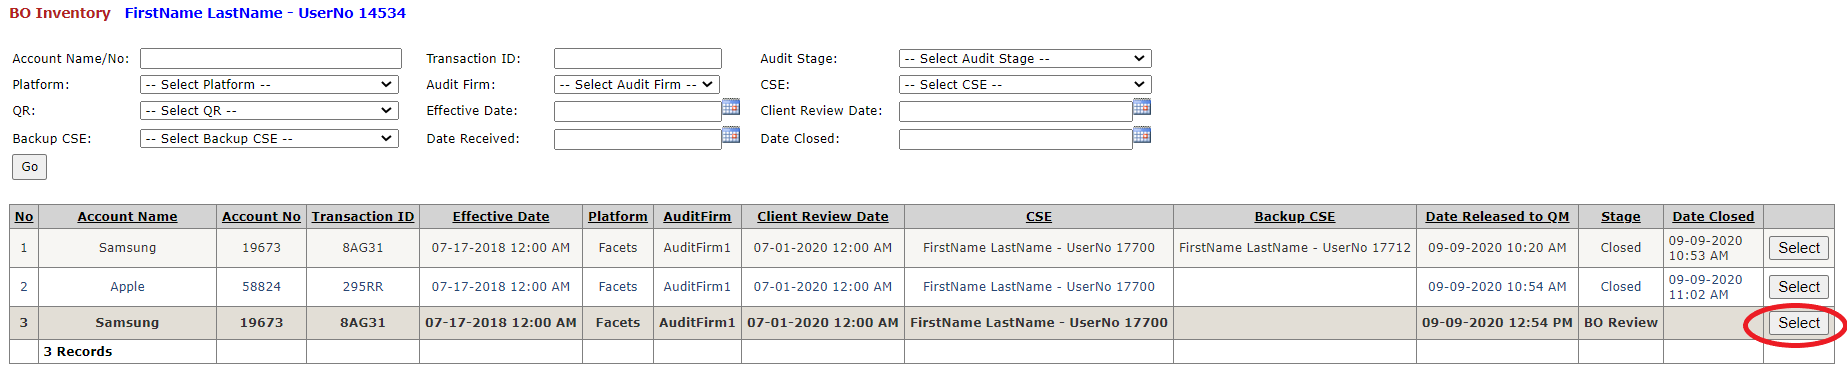Focus the Account Name/No input field

pos(271,59)
